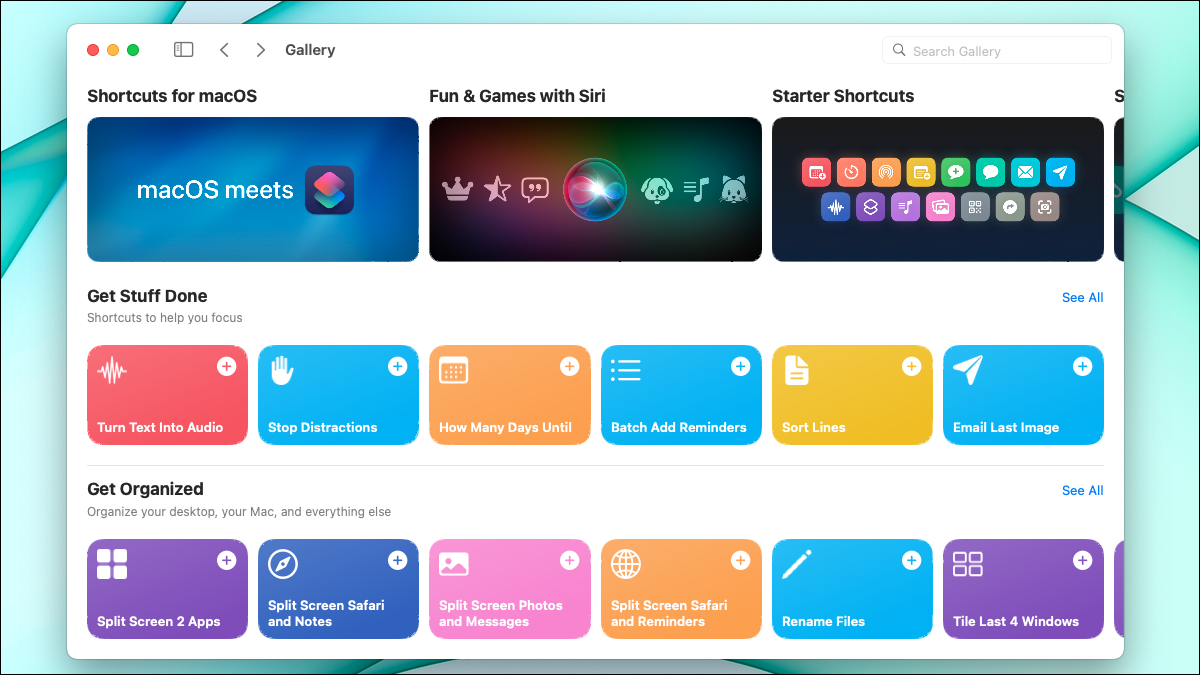Add Split Screen Safari and Notes shortcut
Image resolution: width=1200 pixels, height=675 pixels.
coord(398,561)
